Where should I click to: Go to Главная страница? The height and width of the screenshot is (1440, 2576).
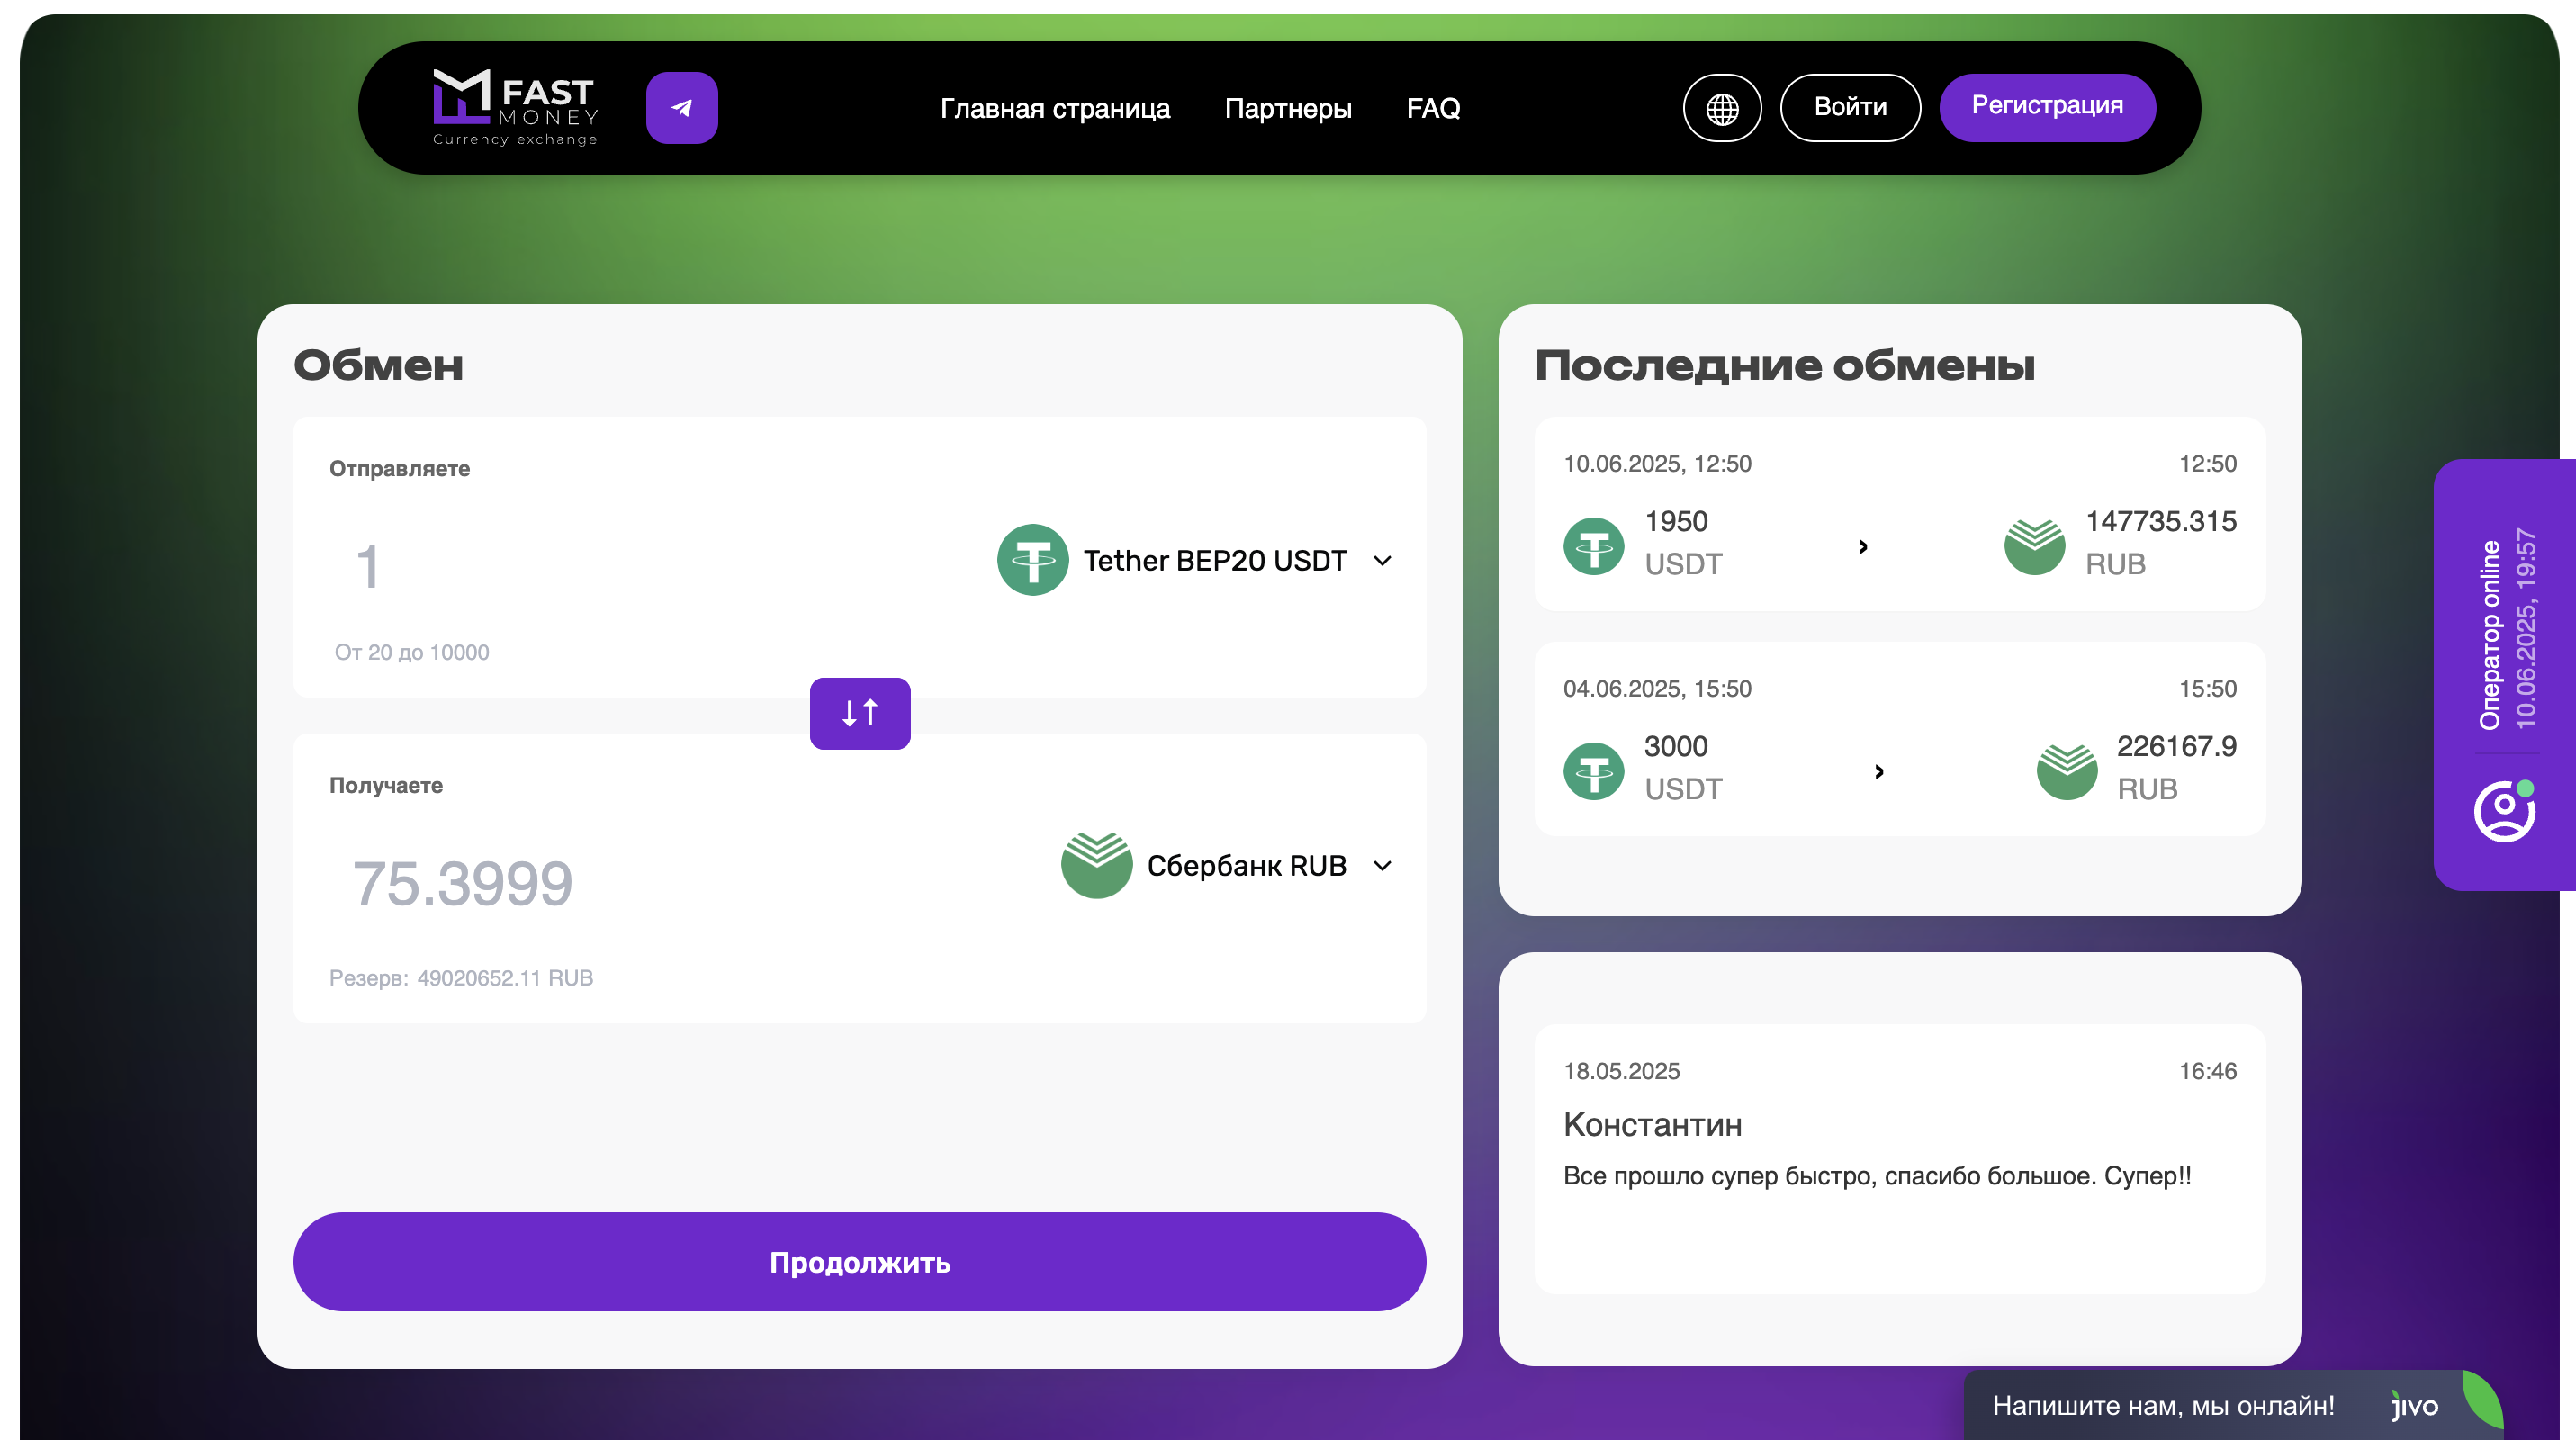tap(1054, 108)
